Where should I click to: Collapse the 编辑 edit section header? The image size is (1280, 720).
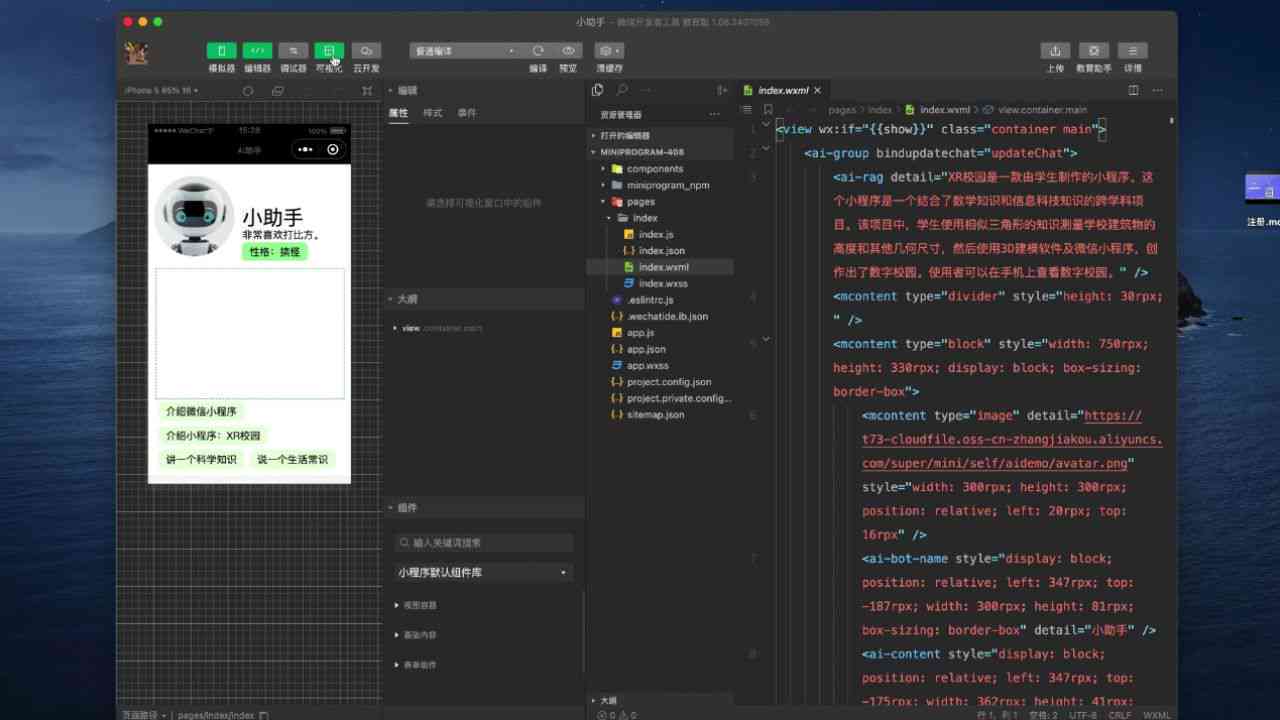click(x=484, y=90)
